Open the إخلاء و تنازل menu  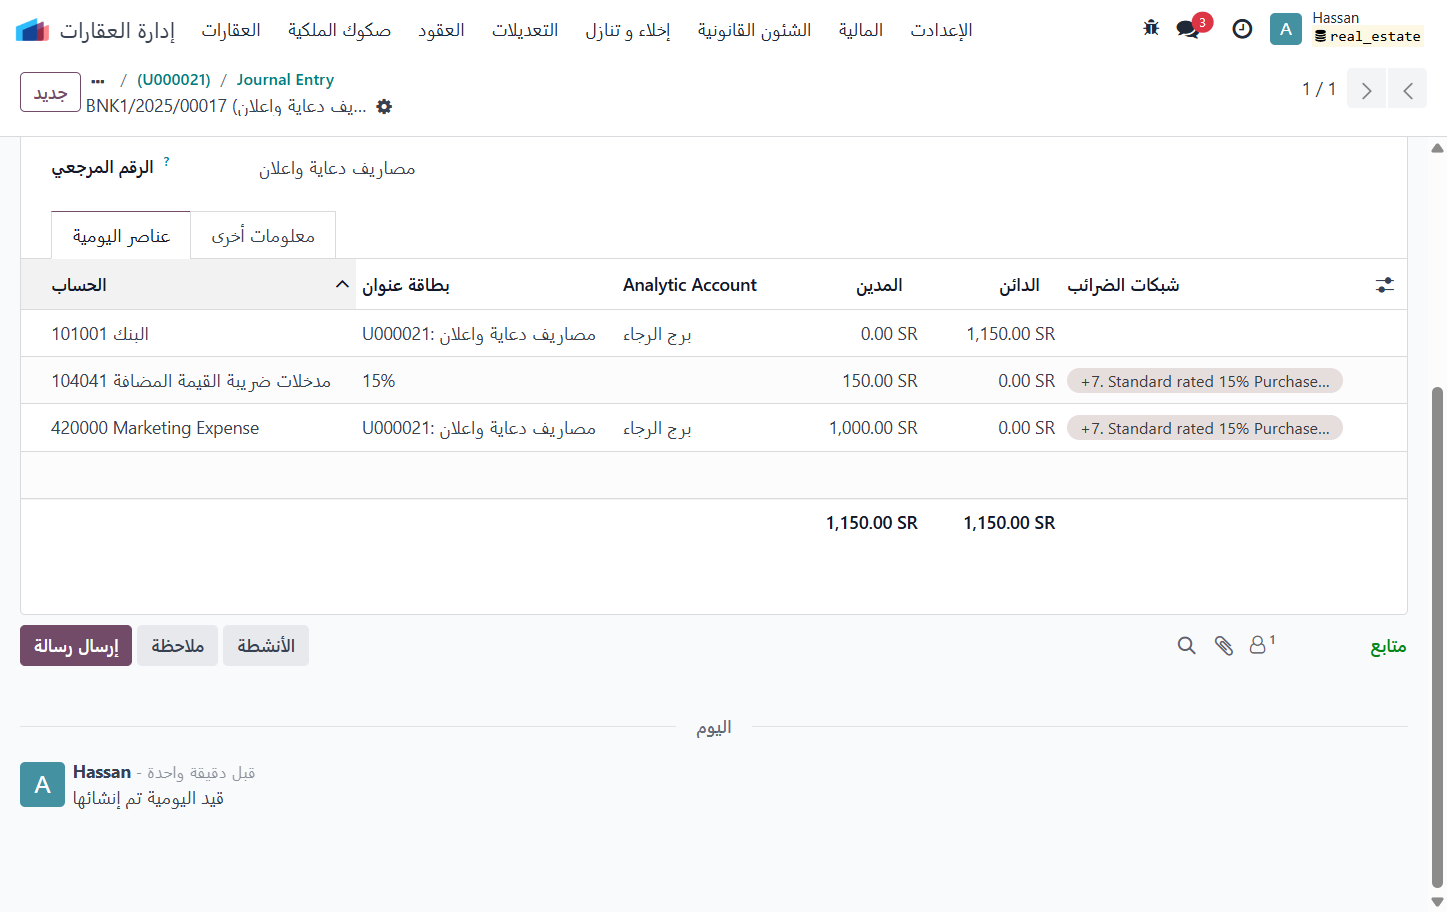click(x=628, y=30)
